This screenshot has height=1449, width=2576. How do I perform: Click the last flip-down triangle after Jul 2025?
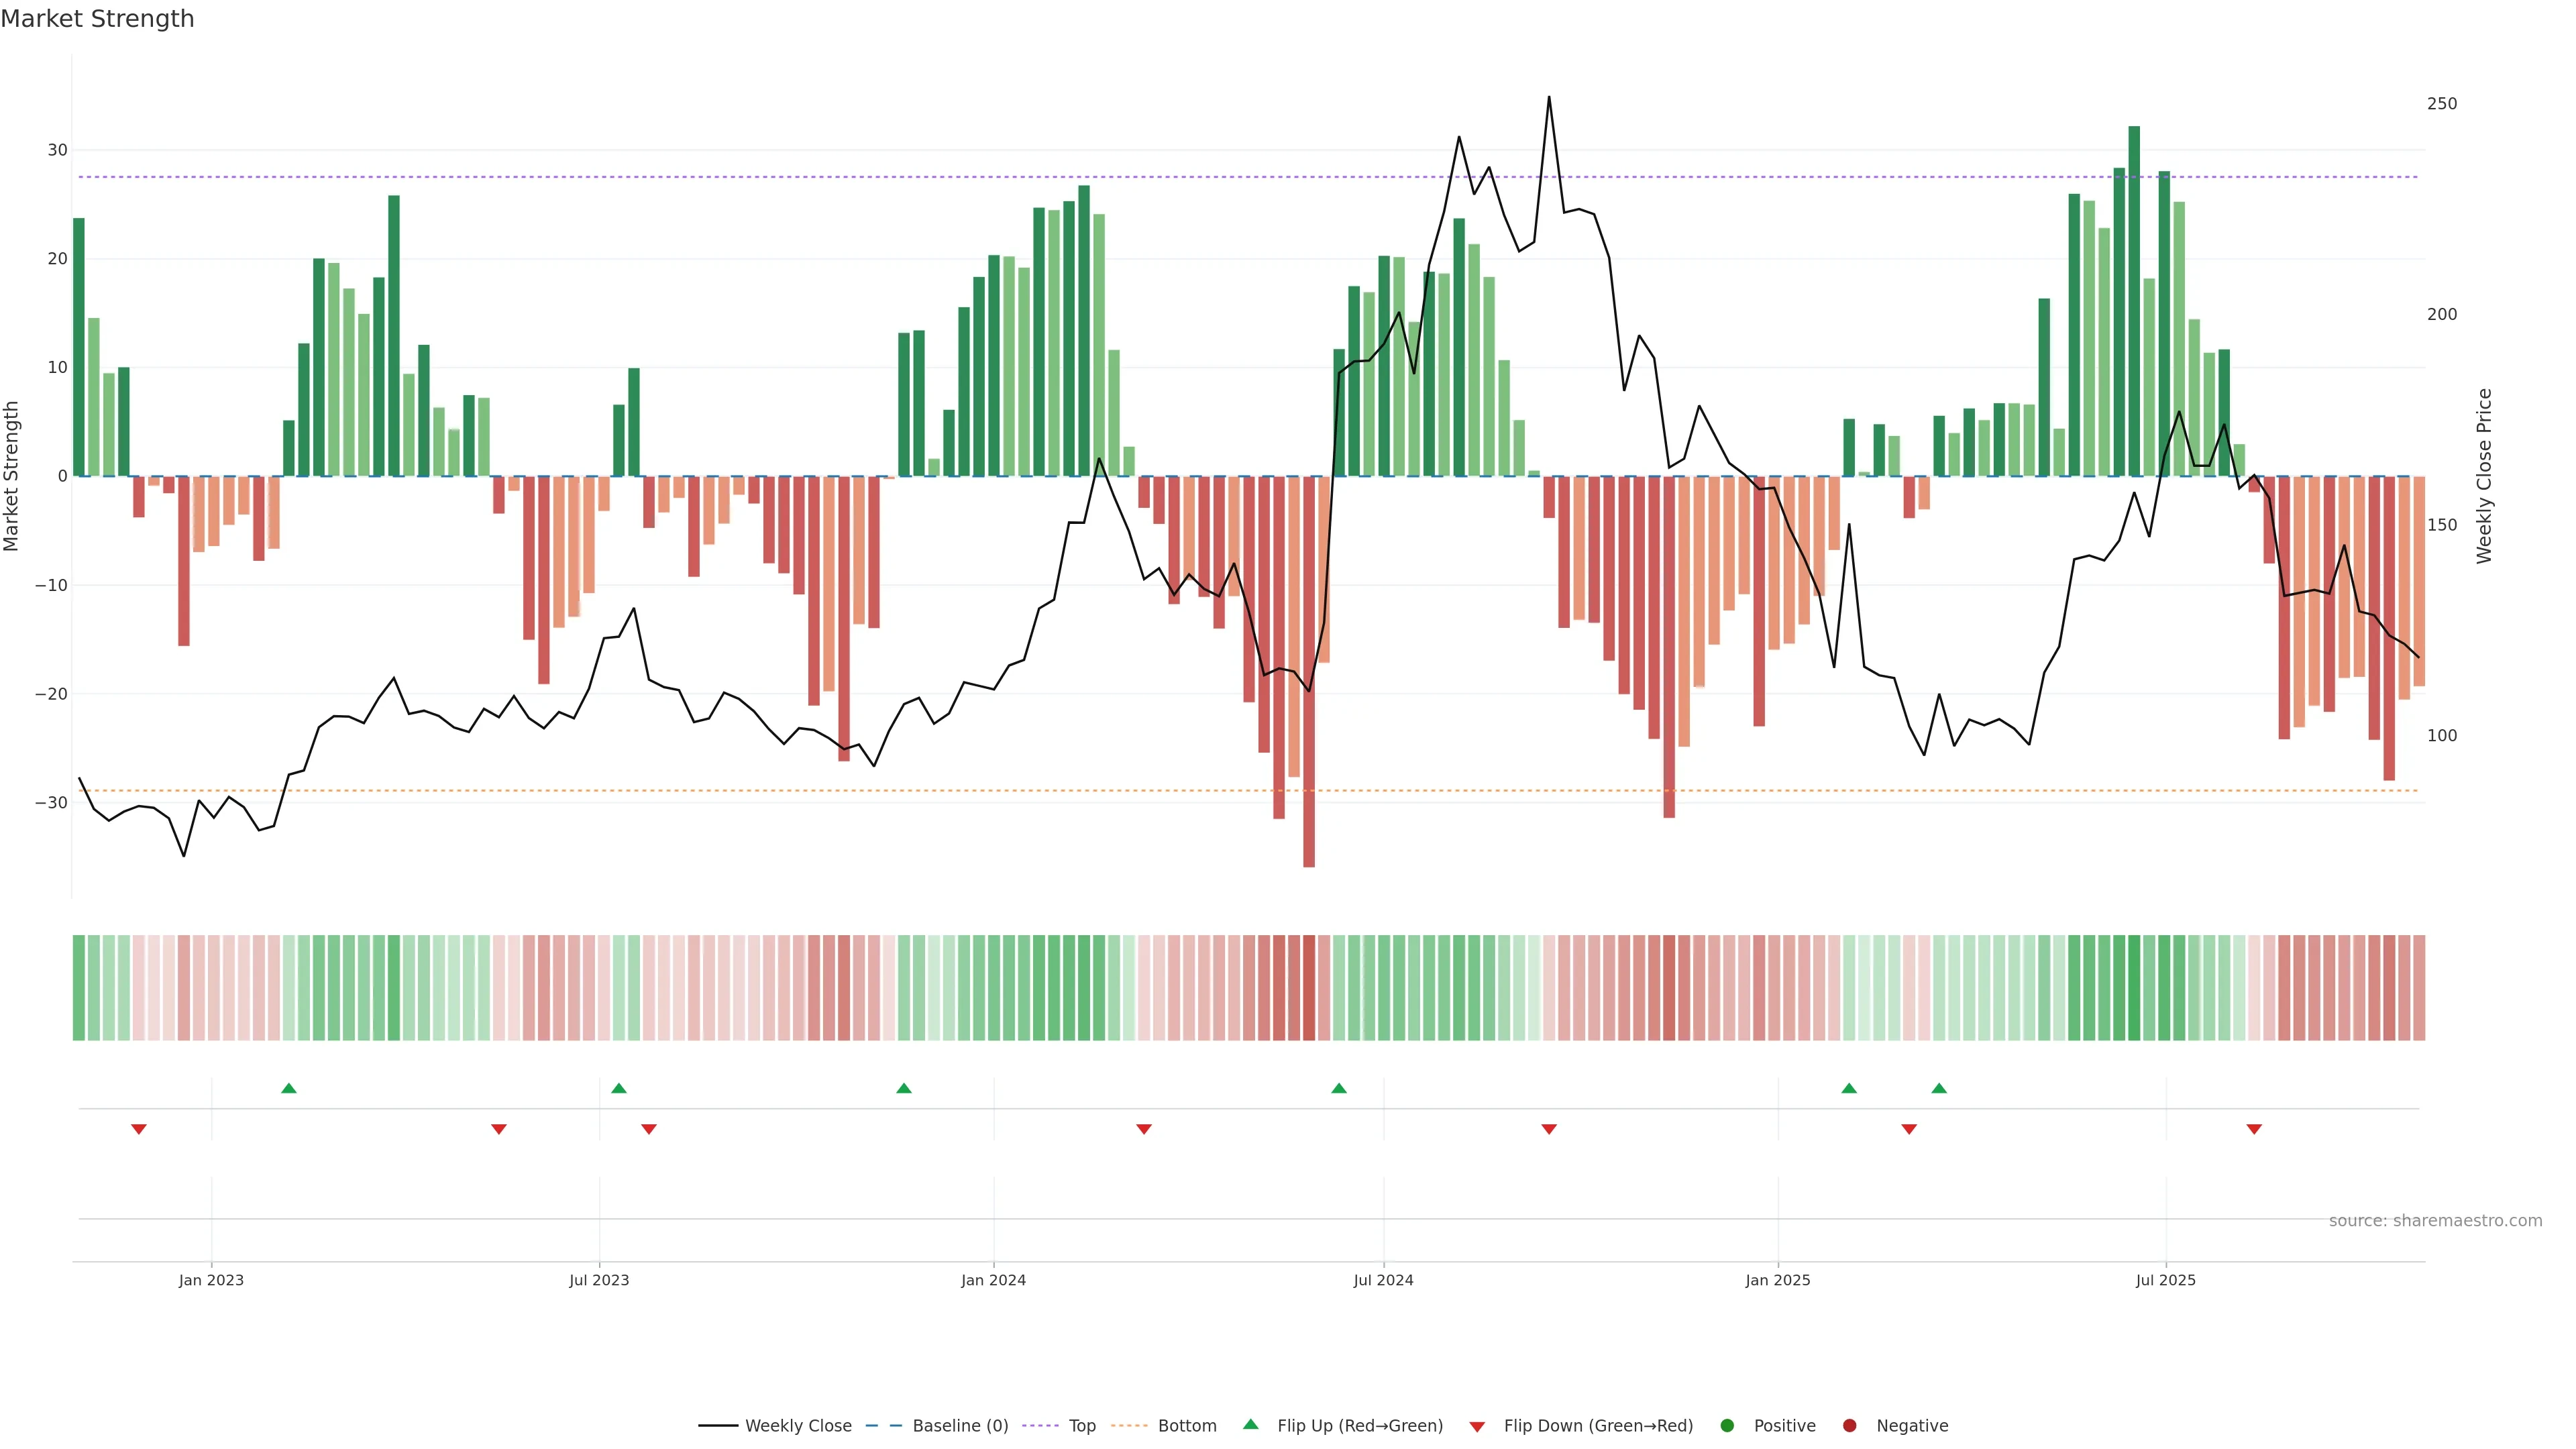(2254, 1129)
